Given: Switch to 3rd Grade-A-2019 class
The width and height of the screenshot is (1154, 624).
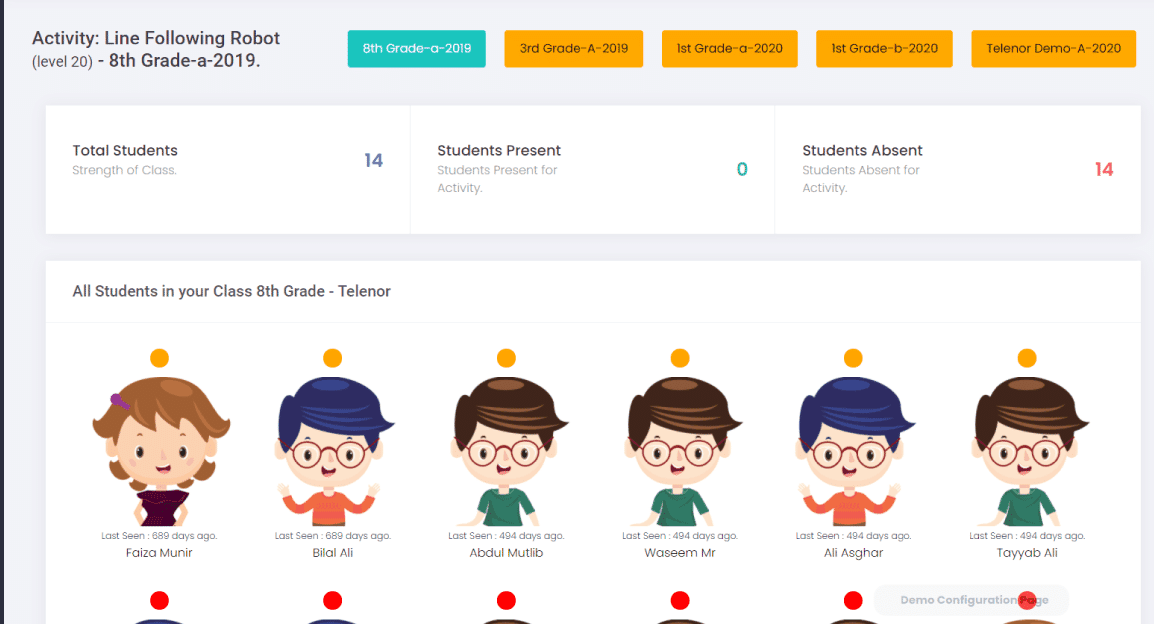Looking at the screenshot, I should [x=573, y=49].
